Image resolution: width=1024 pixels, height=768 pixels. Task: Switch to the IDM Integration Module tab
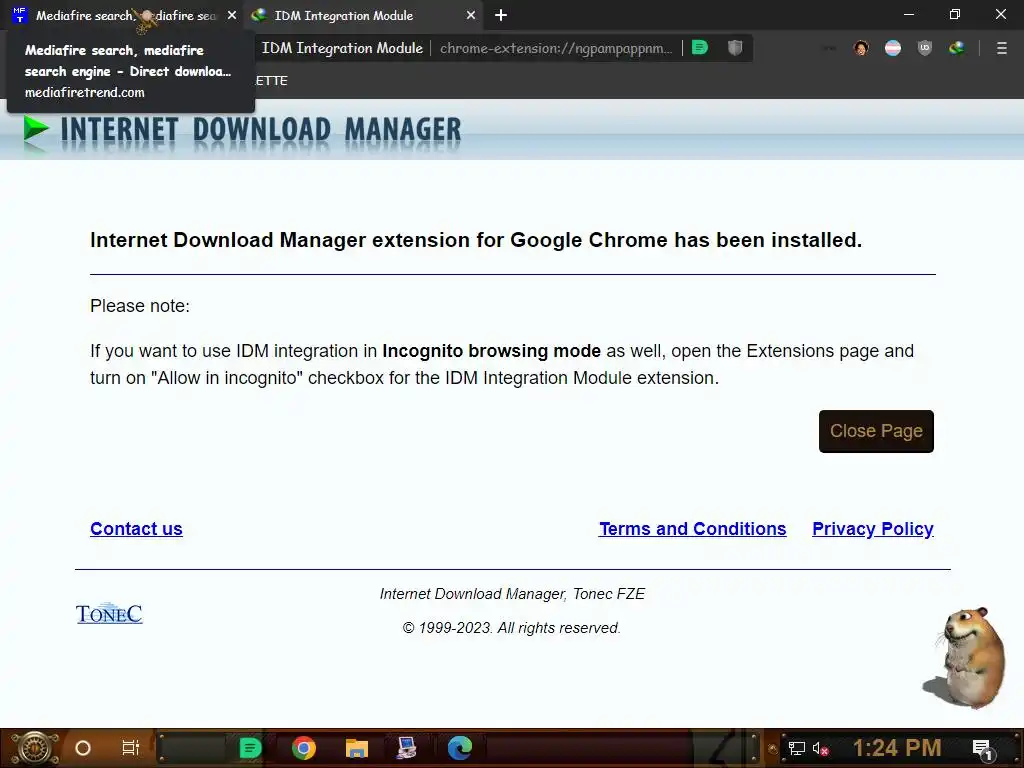pyautogui.click(x=363, y=15)
